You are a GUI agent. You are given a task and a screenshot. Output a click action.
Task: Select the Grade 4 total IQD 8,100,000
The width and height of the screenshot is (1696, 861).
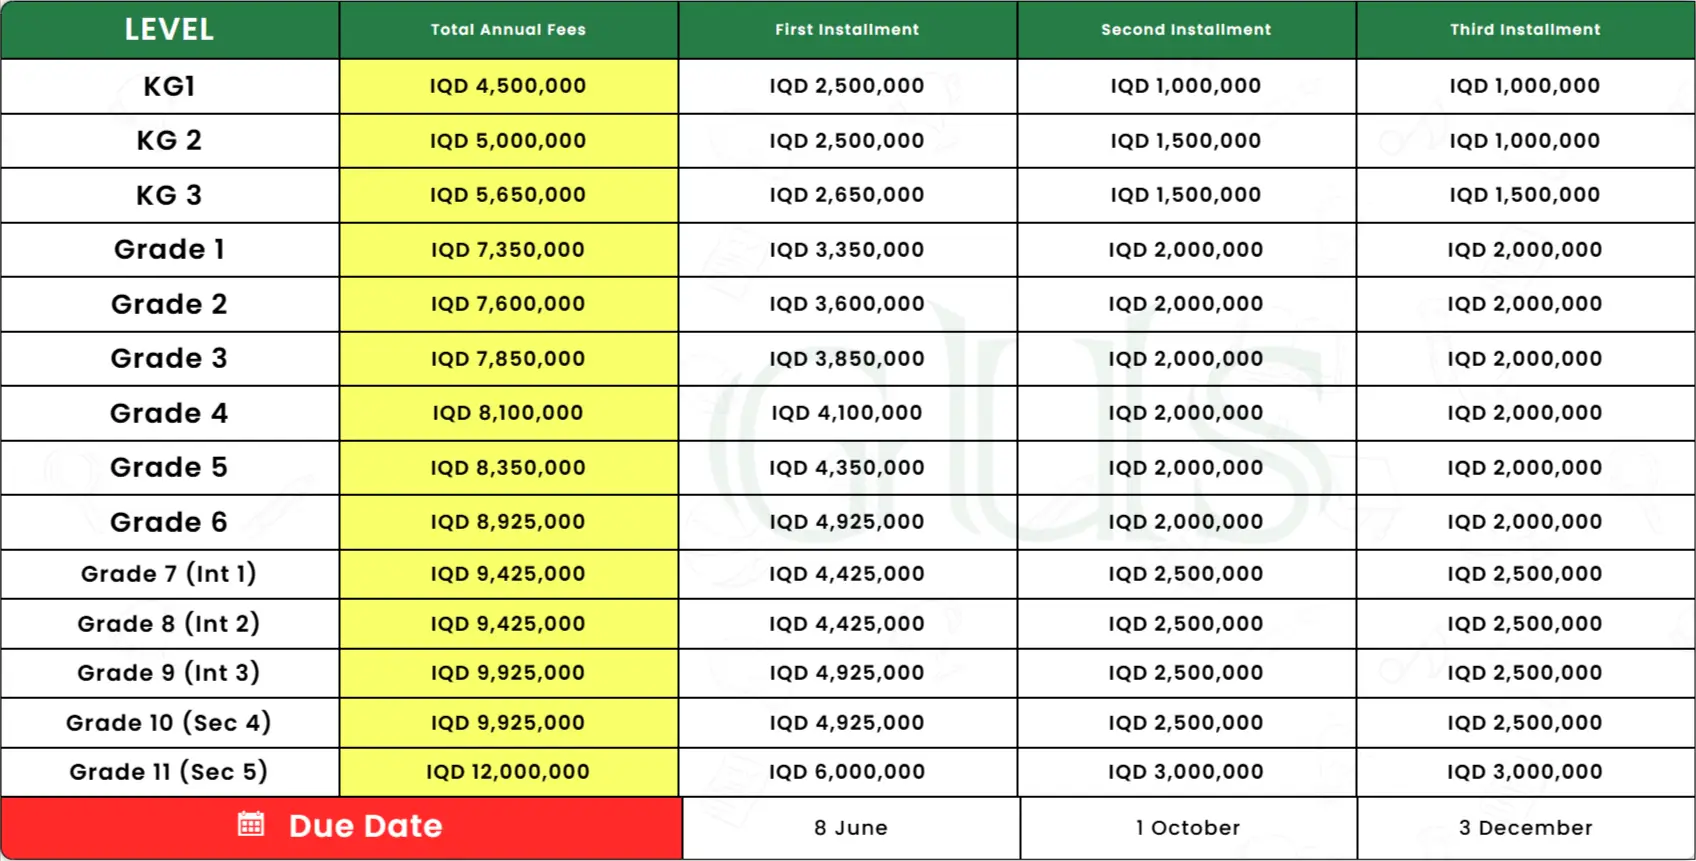coord(508,413)
